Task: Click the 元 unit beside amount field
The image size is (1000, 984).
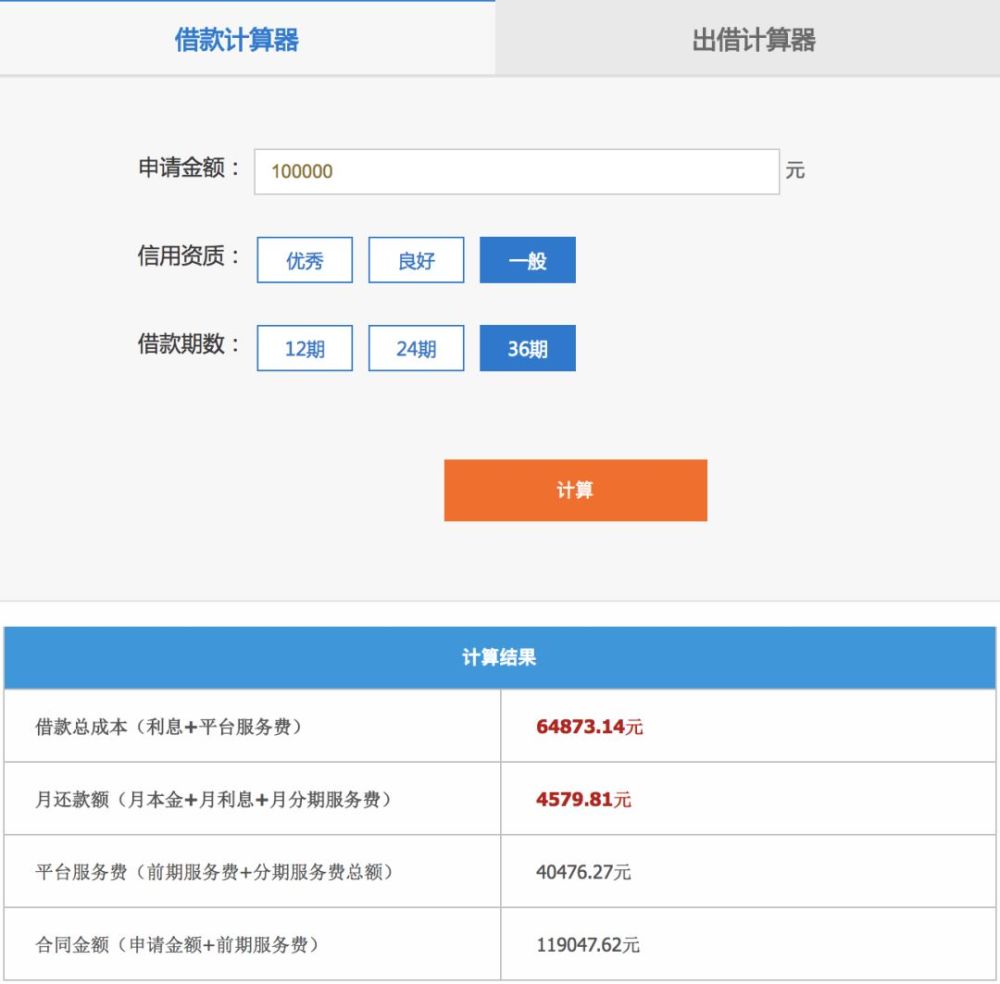Action: coord(795,170)
